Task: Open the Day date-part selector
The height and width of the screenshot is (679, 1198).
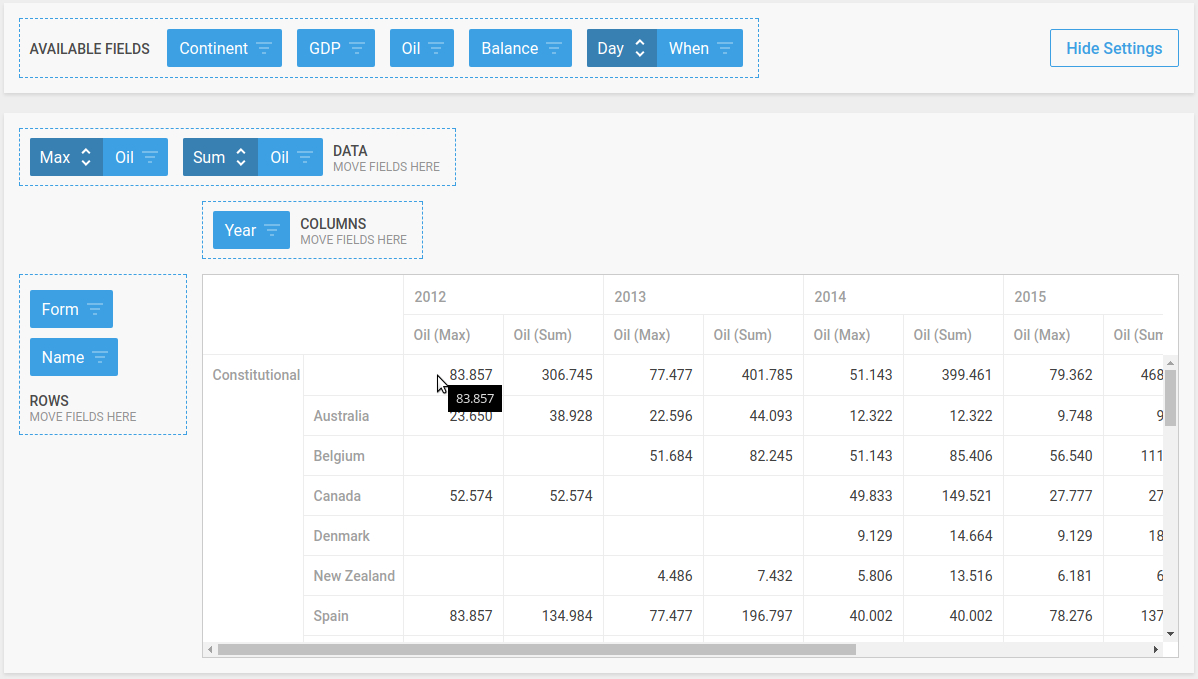Action: [621, 48]
